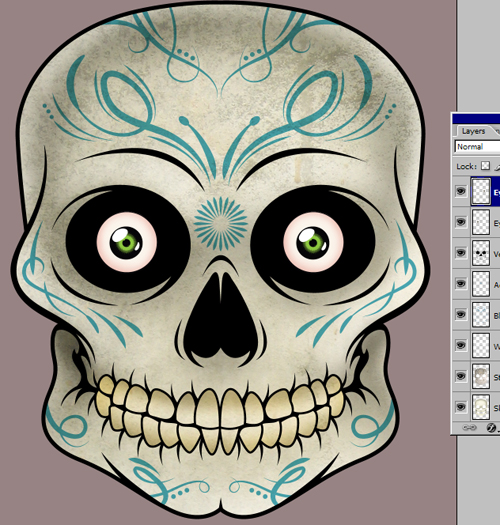The image size is (500, 525).
Task: Toggle the lock transparent pixels checkerboard icon
Action: coord(485,166)
